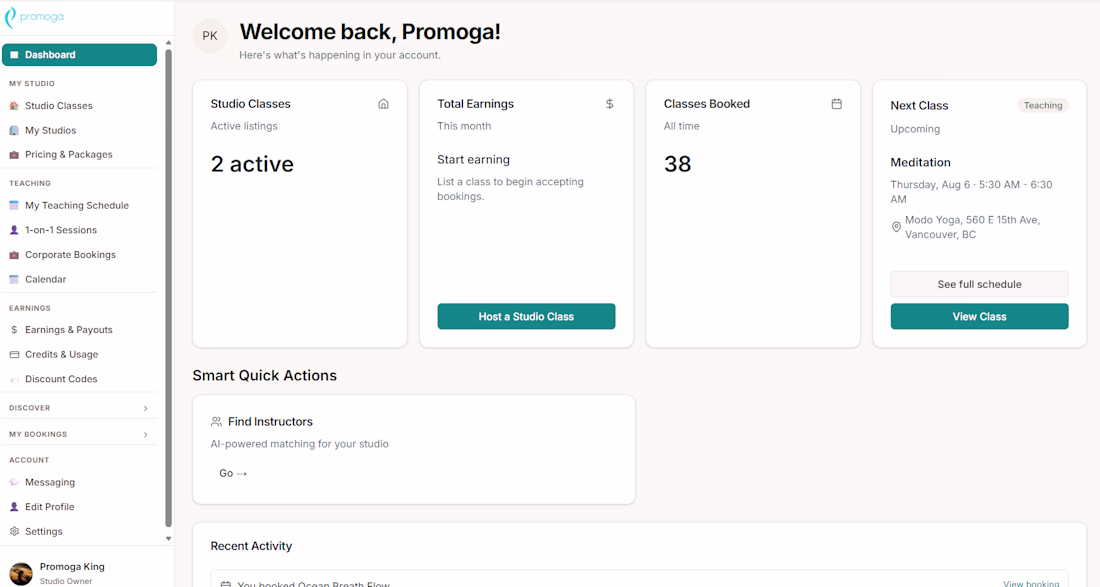Click the Credits & Usage card icon
The width and height of the screenshot is (1100, 587).
[x=14, y=355]
